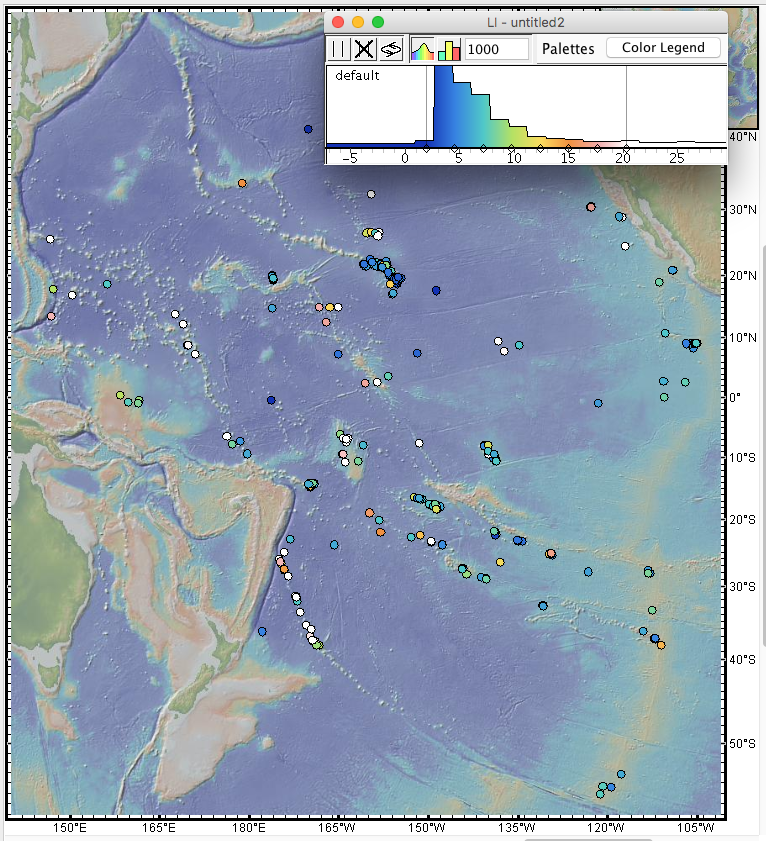766x841 pixels.
Task: Select the diamond marker at value 10
Action: point(512,148)
